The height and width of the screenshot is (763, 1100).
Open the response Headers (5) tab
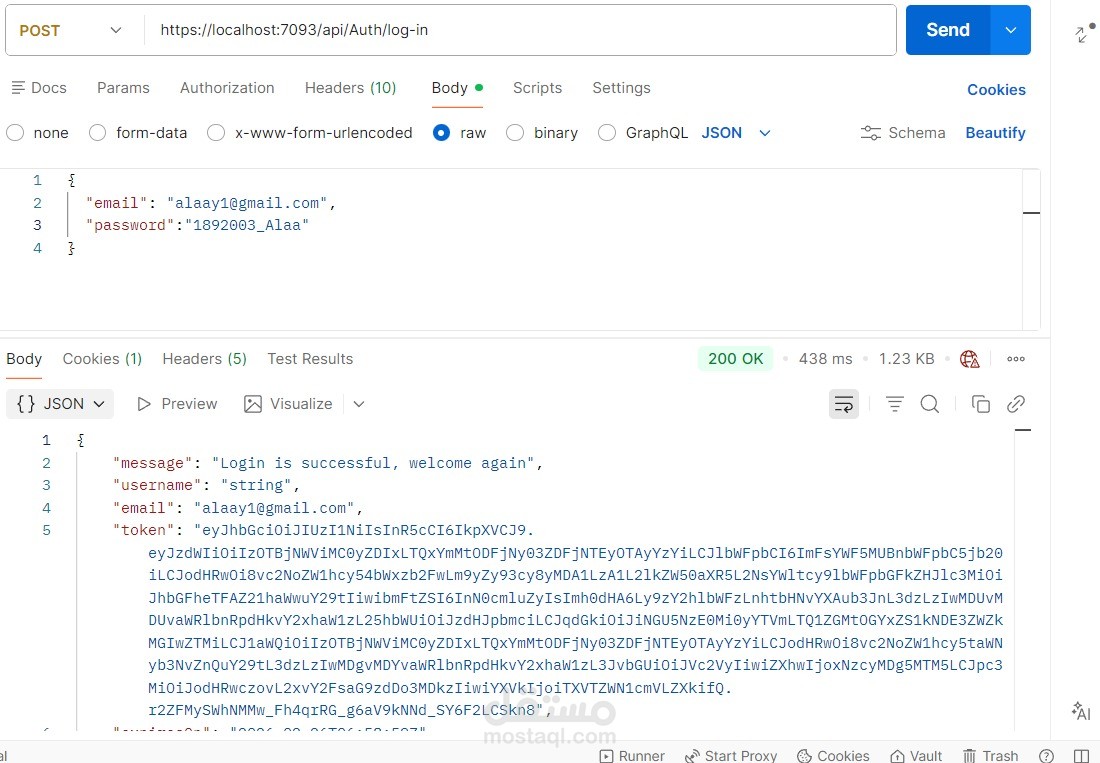coord(205,358)
